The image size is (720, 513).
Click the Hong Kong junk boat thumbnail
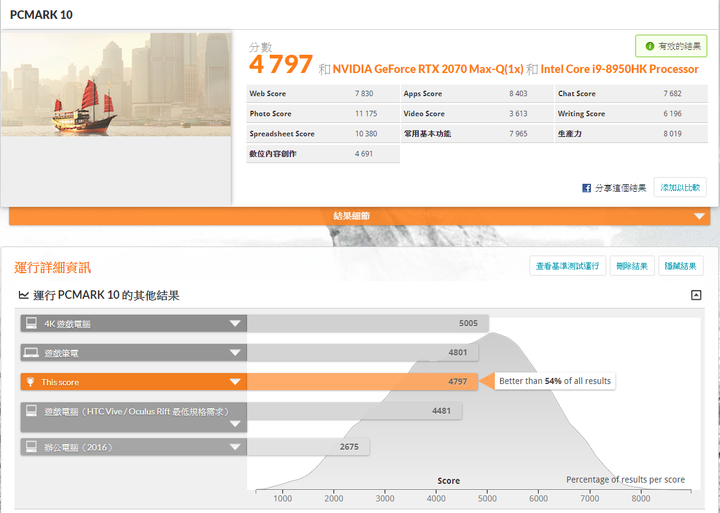(x=116, y=84)
